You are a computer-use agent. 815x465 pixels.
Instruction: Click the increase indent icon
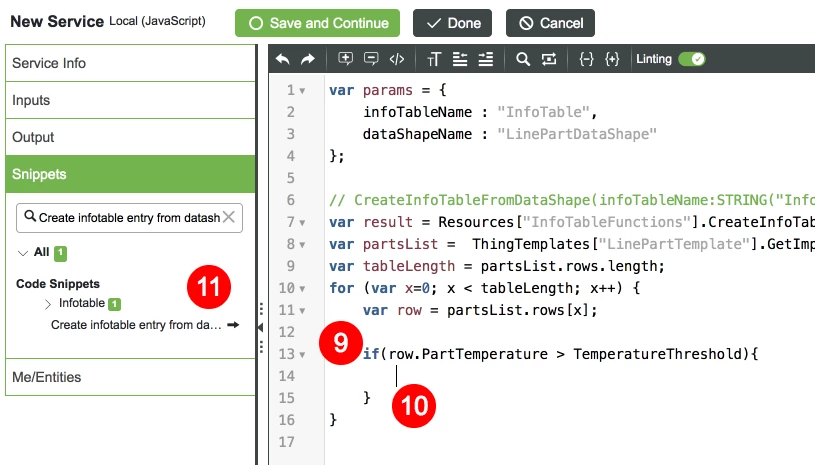coord(486,59)
